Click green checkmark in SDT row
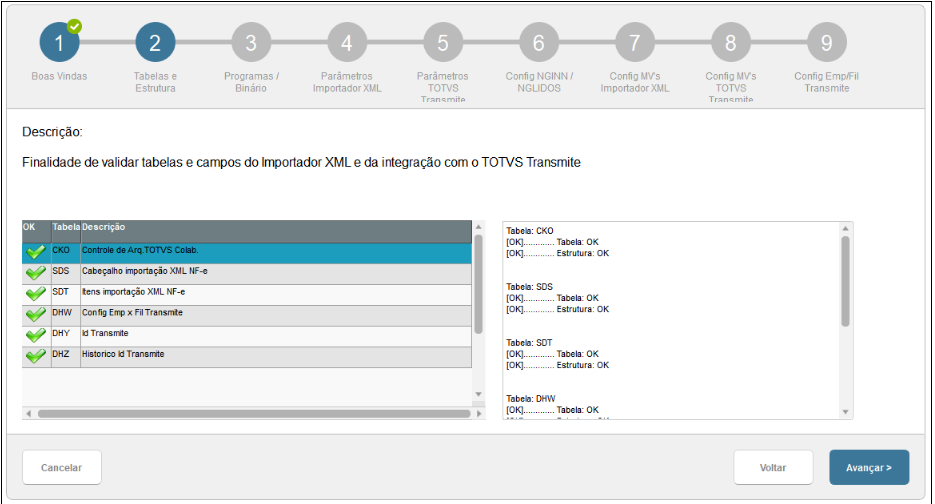Screen dimensions: 935x504 pyautogui.click(x=36, y=294)
